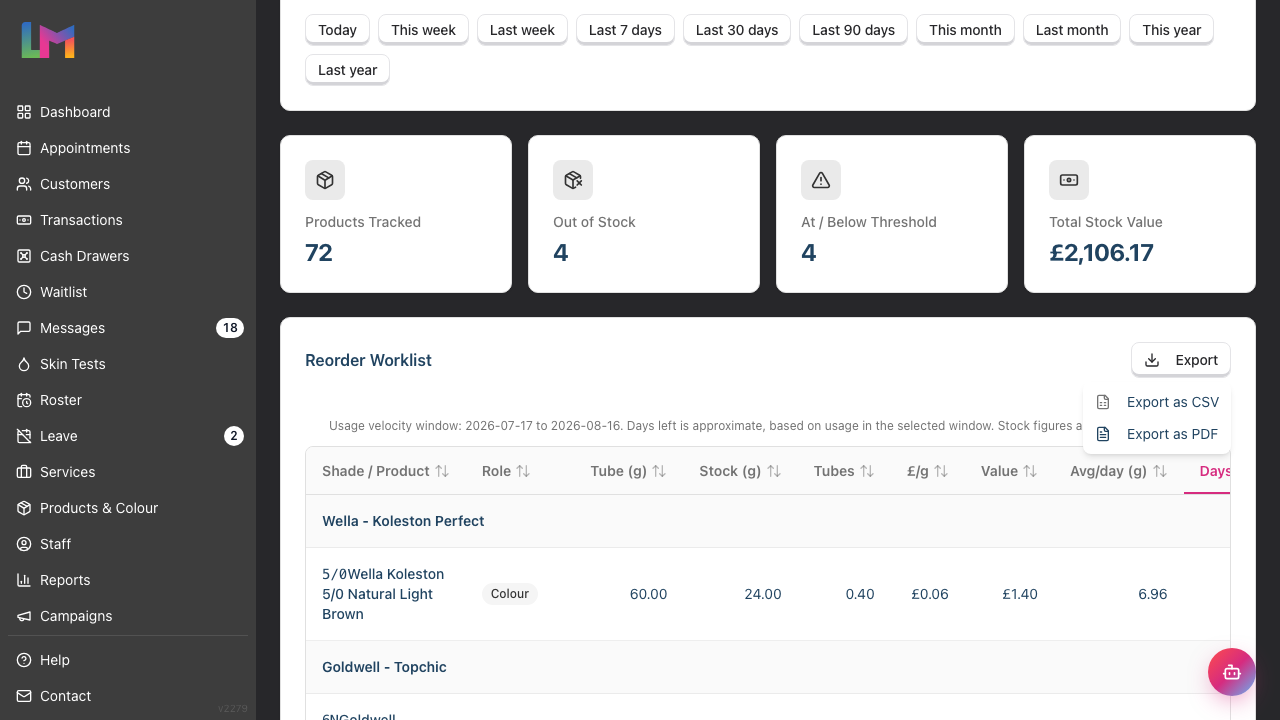Click the Customers people icon

point(24,184)
